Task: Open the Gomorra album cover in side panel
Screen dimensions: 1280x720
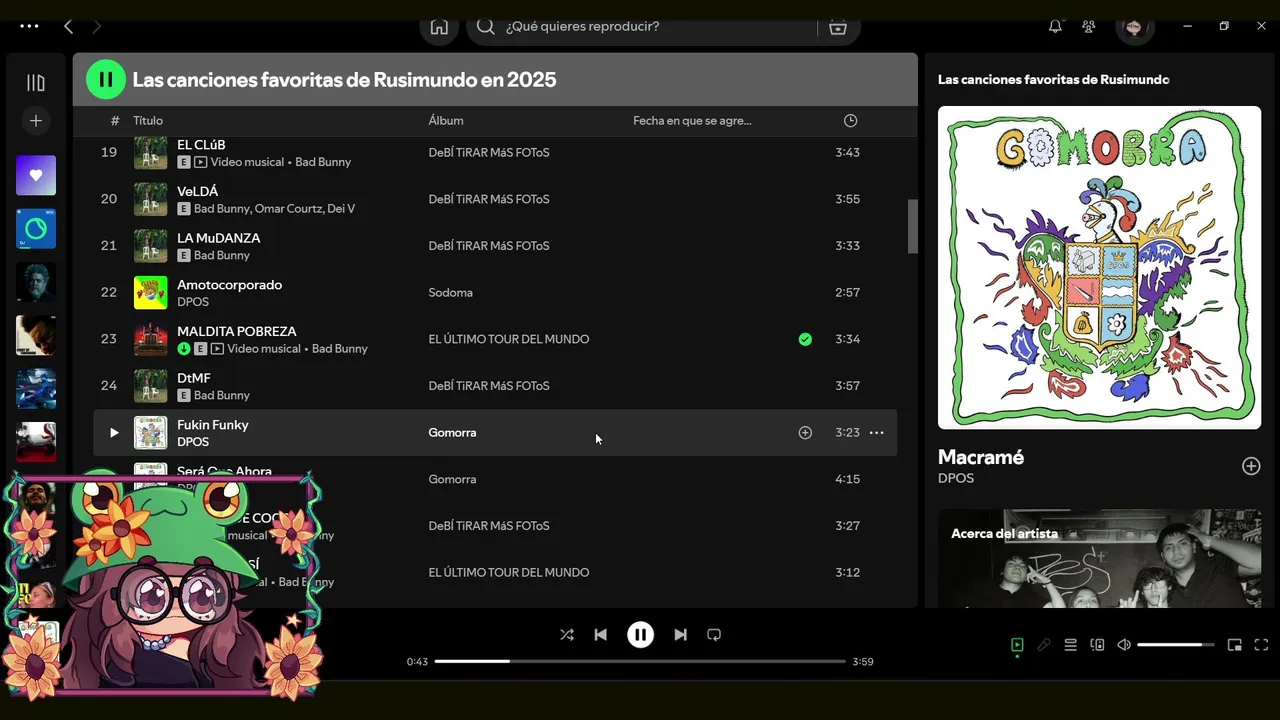Action: [1099, 268]
